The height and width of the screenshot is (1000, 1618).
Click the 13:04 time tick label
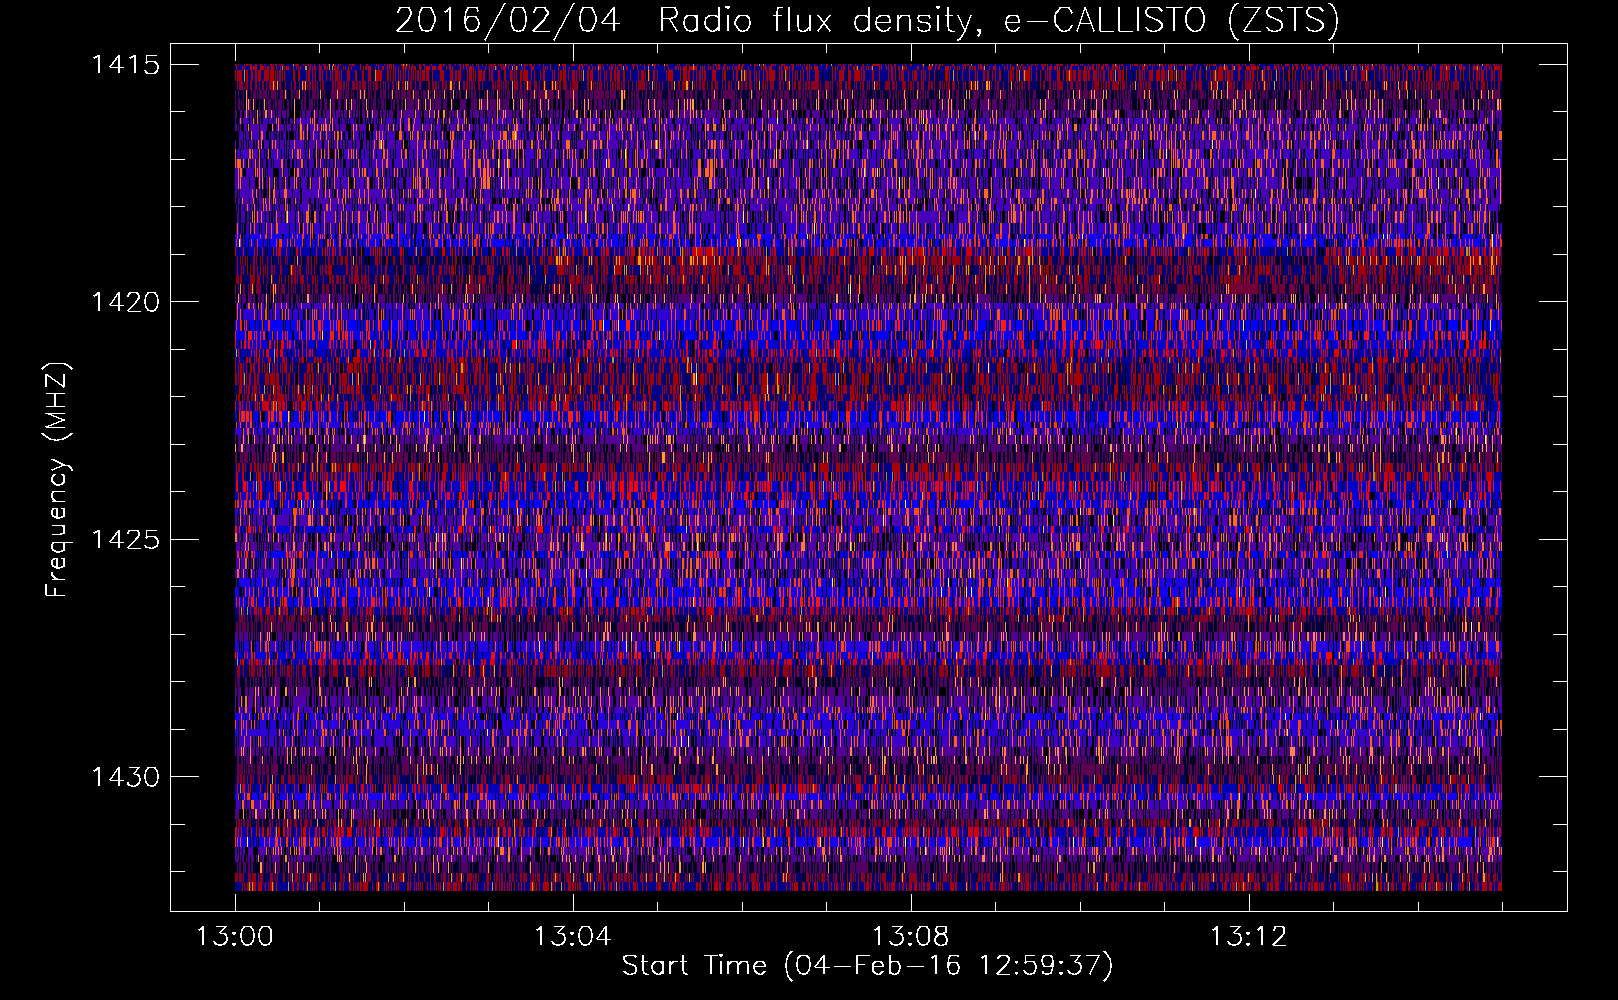573,937
